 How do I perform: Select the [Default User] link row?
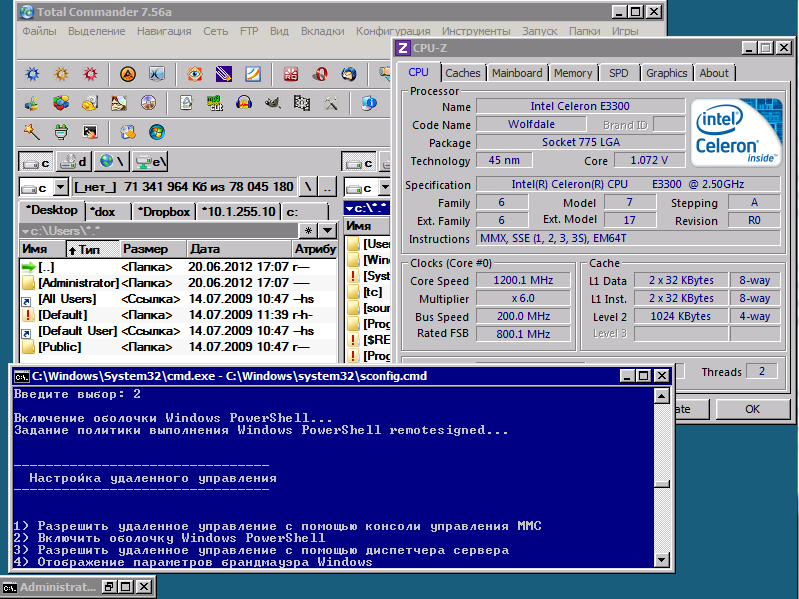tap(178, 331)
